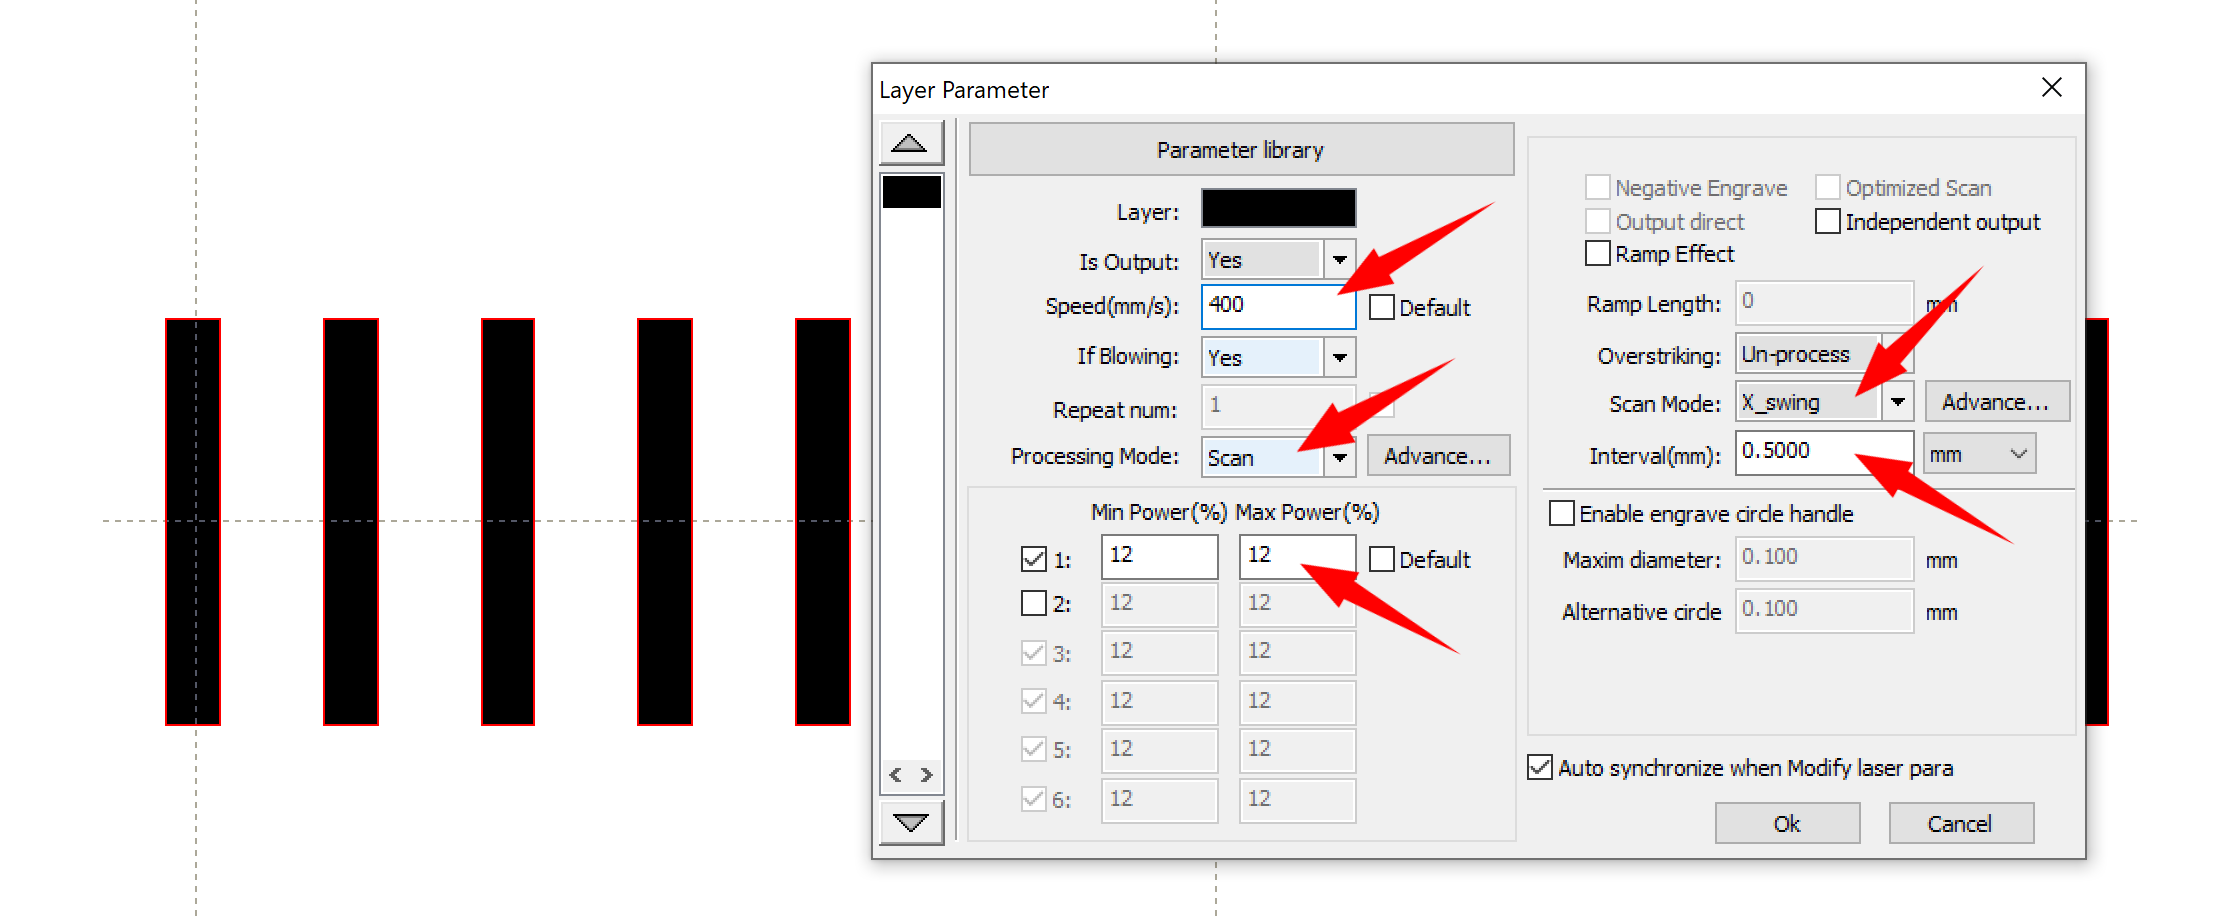Open the interval units mm dropdown

tap(2018, 453)
